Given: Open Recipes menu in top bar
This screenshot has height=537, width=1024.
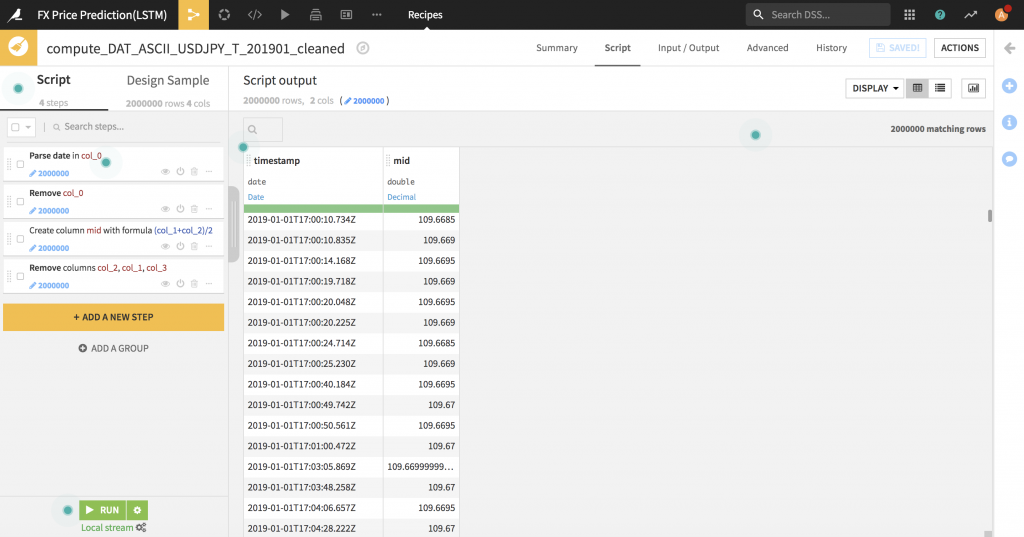Looking at the screenshot, I should pyautogui.click(x=425, y=14).
